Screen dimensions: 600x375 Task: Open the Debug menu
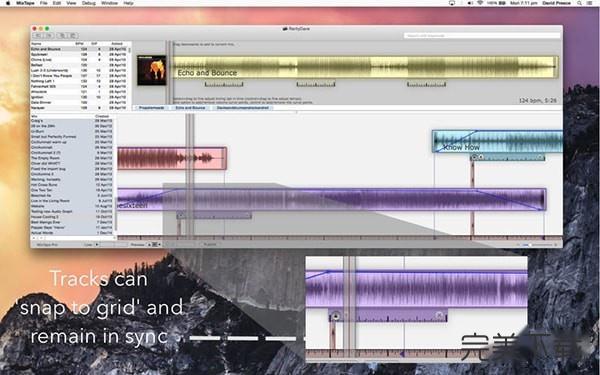click(x=89, y=3)
